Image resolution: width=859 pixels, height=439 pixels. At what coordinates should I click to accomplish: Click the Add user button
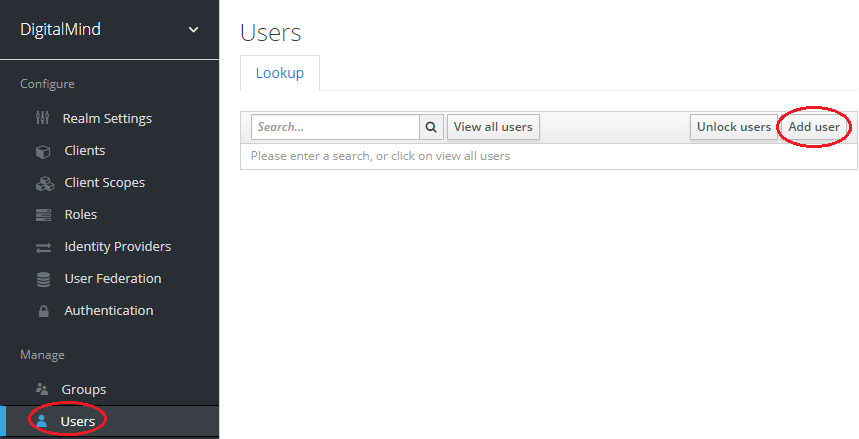pyautogui.click(x=813, y=127)
